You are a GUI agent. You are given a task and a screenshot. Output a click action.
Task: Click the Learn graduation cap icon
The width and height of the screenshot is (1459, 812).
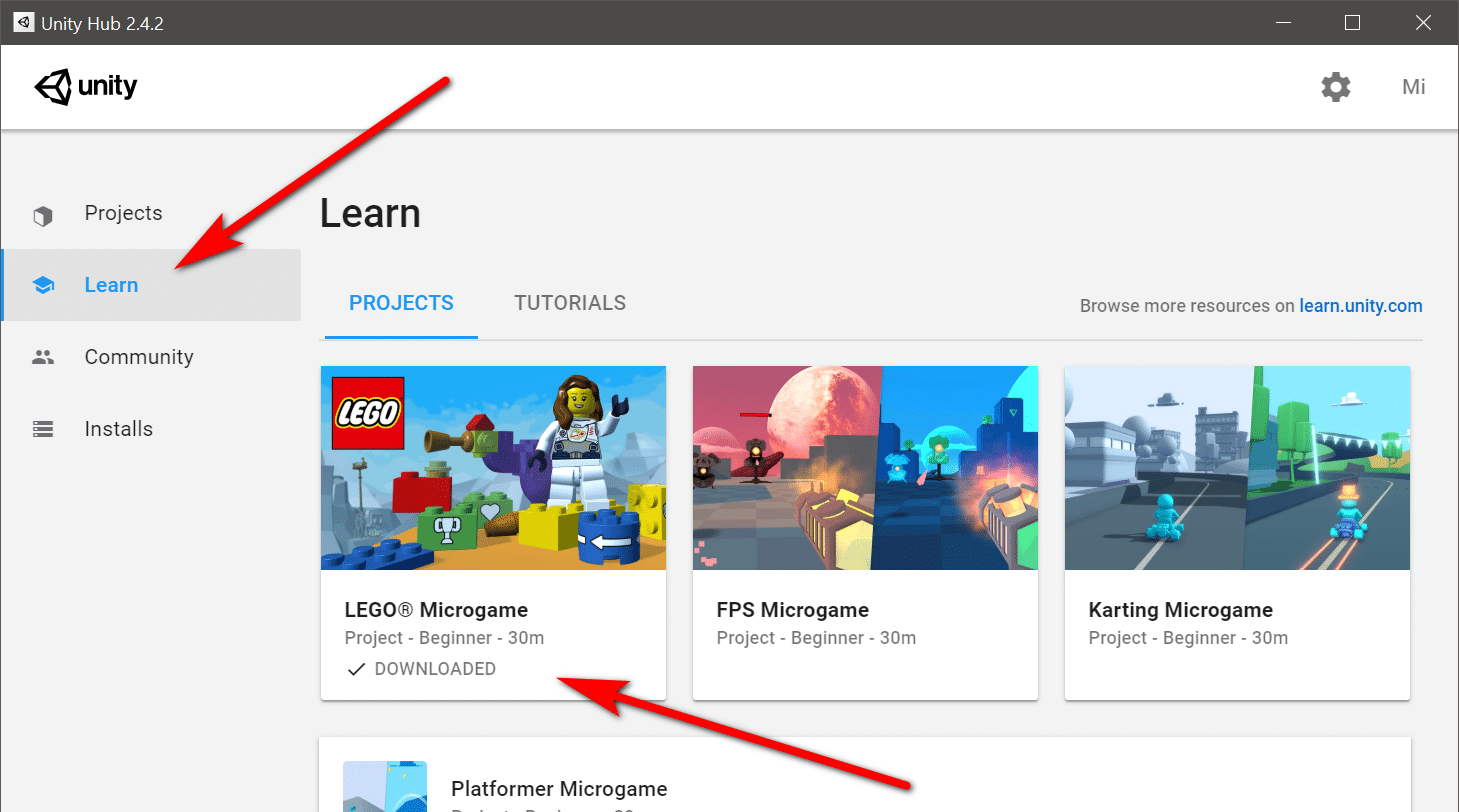coord(43,286)
